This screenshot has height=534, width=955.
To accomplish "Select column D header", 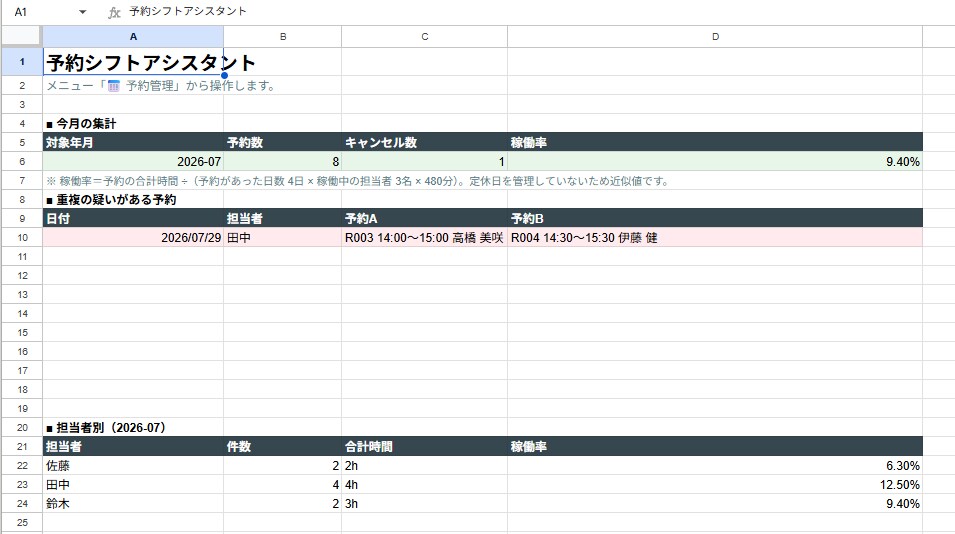I will 715,37.
